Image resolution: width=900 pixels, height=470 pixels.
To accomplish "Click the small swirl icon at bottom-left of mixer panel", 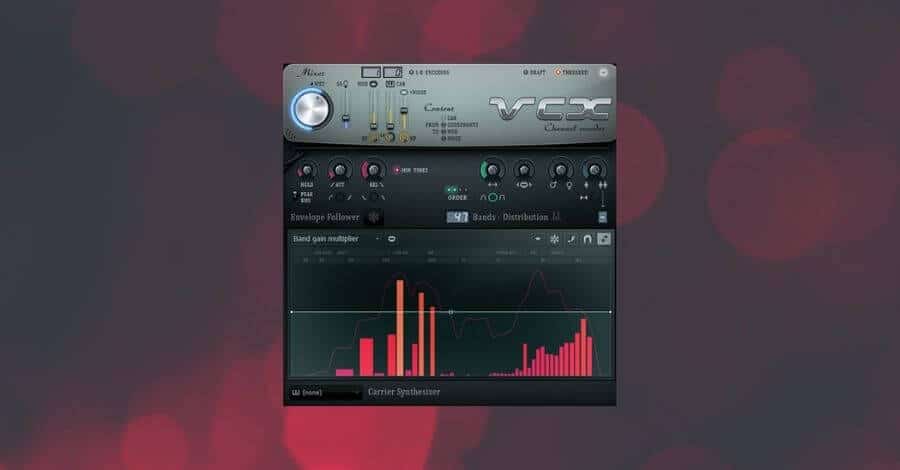I will point(290,135).
